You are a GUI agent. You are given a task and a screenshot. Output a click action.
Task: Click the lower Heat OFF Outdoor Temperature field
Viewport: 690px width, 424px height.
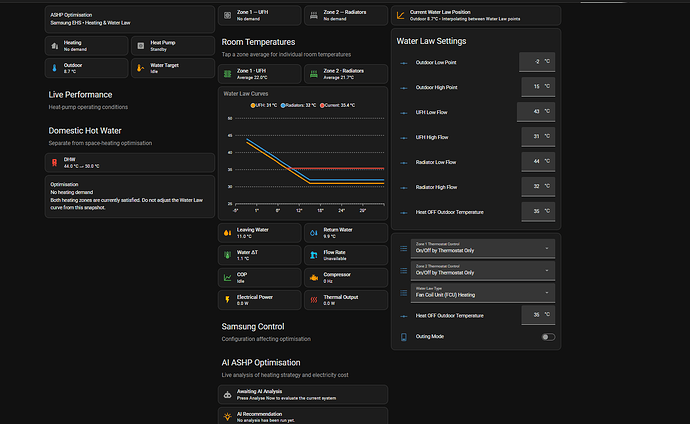(x=538, y=315)
